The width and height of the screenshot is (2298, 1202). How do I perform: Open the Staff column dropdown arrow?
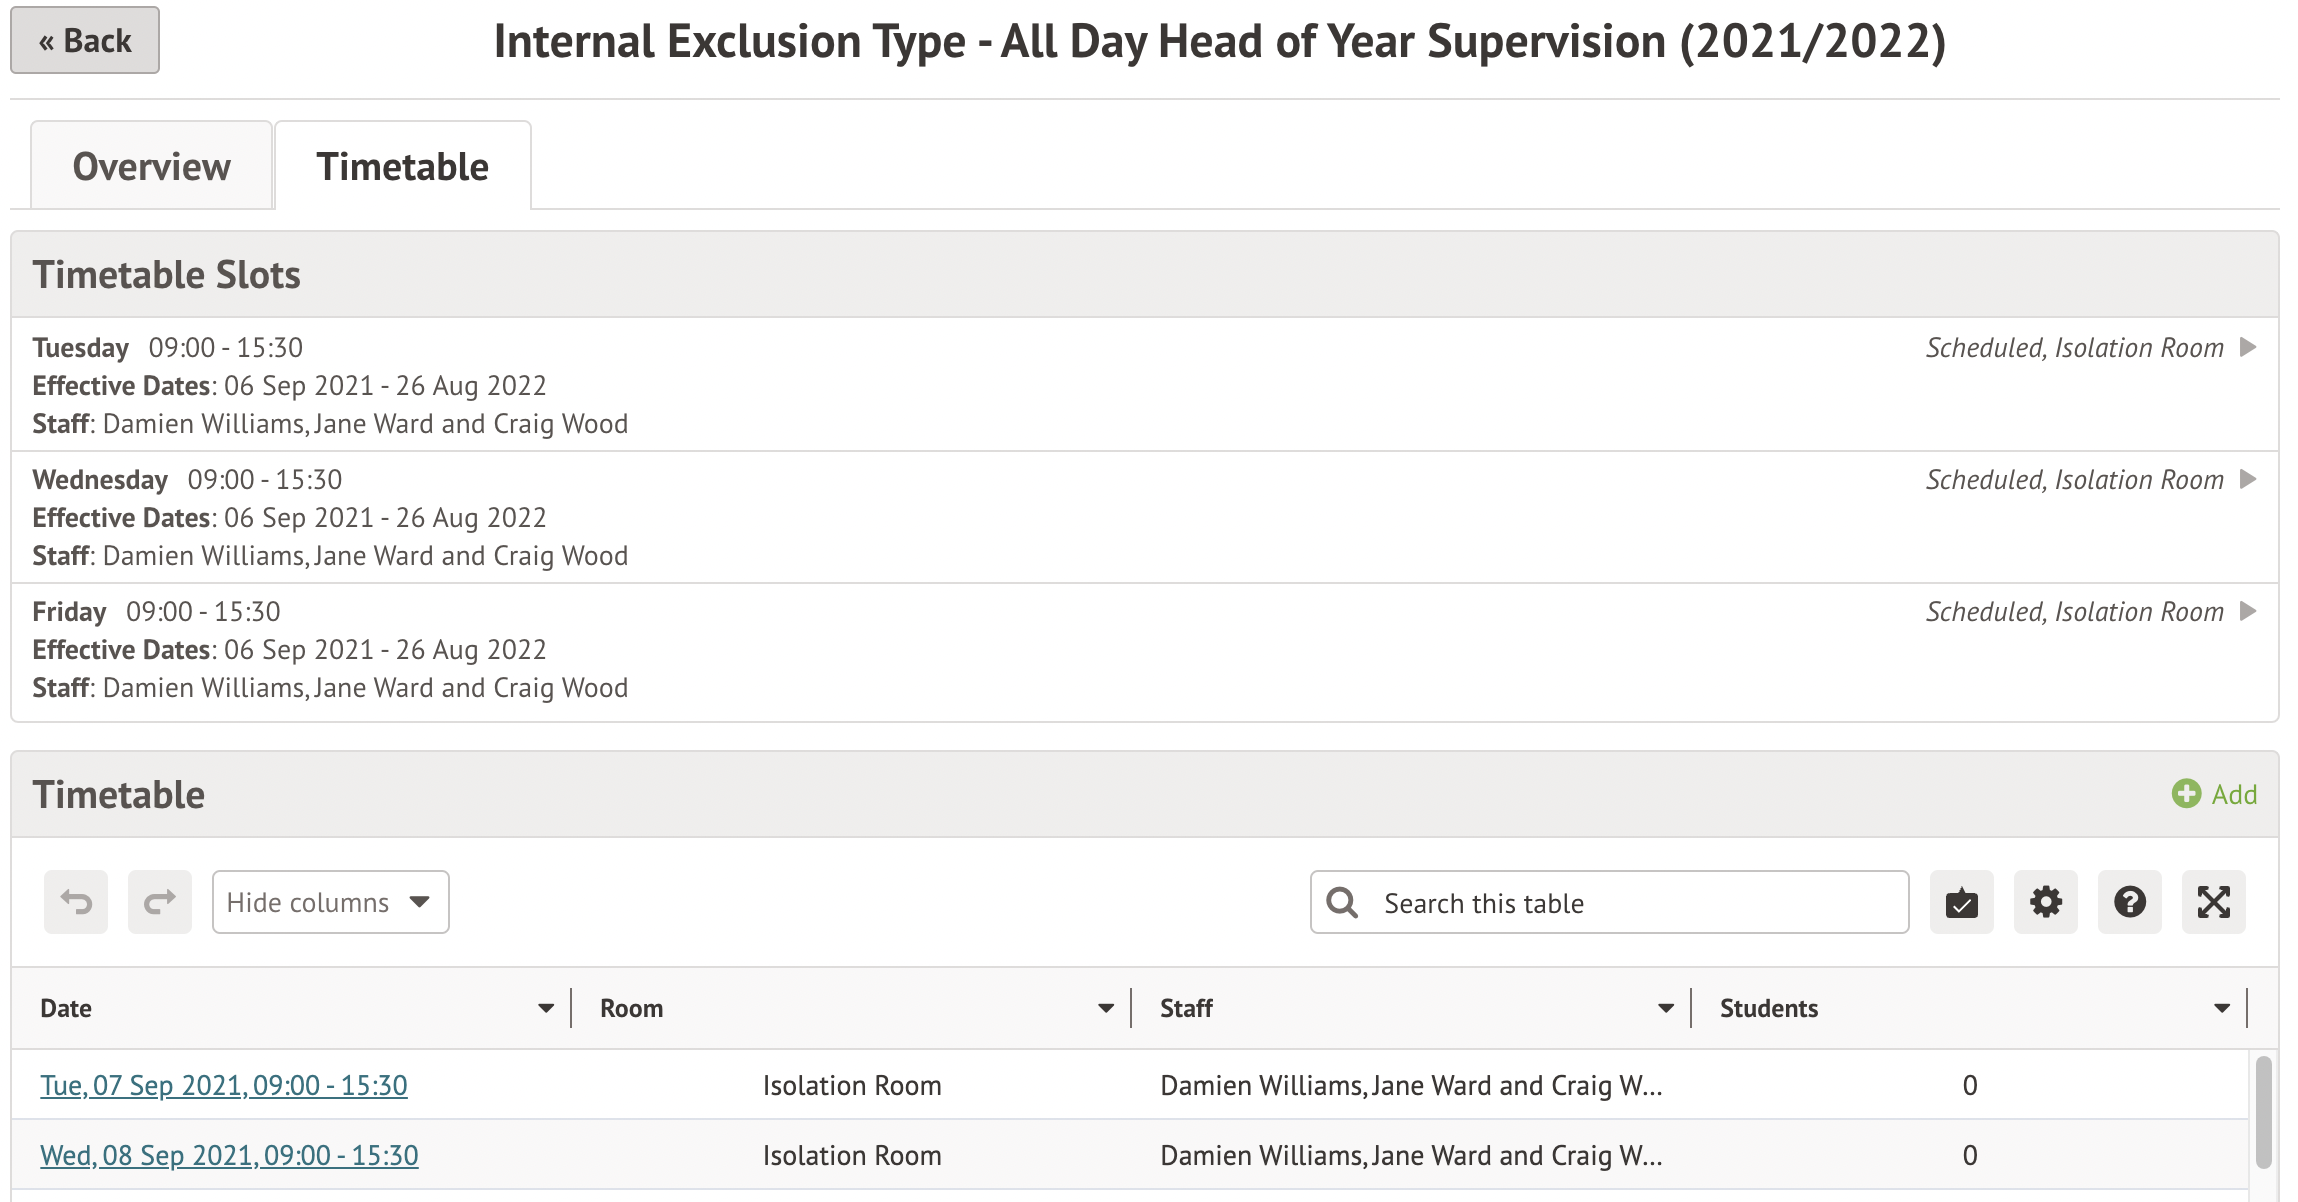(1666, 1008)
